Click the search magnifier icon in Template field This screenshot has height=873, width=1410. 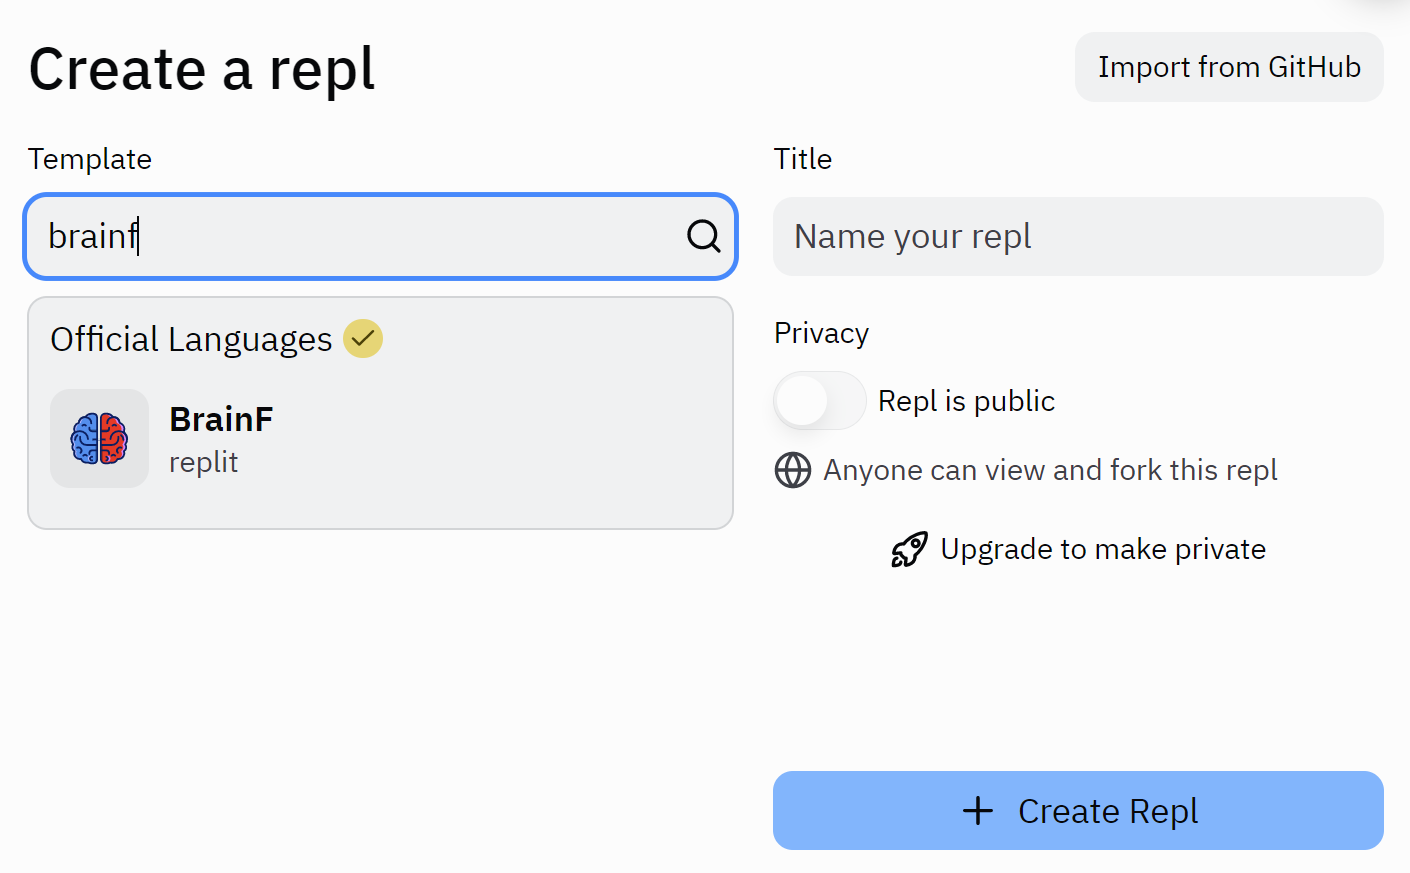(x=703, y=236)
